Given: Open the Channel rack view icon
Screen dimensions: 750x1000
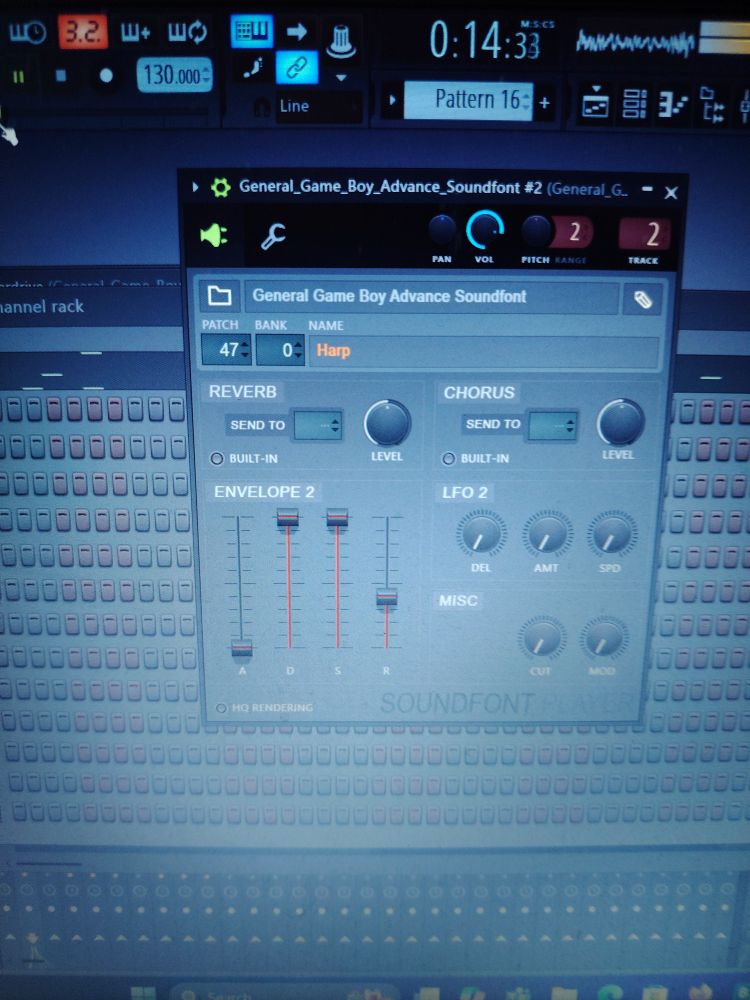Looking at the screenshot, I should click(x=634, y=103).
